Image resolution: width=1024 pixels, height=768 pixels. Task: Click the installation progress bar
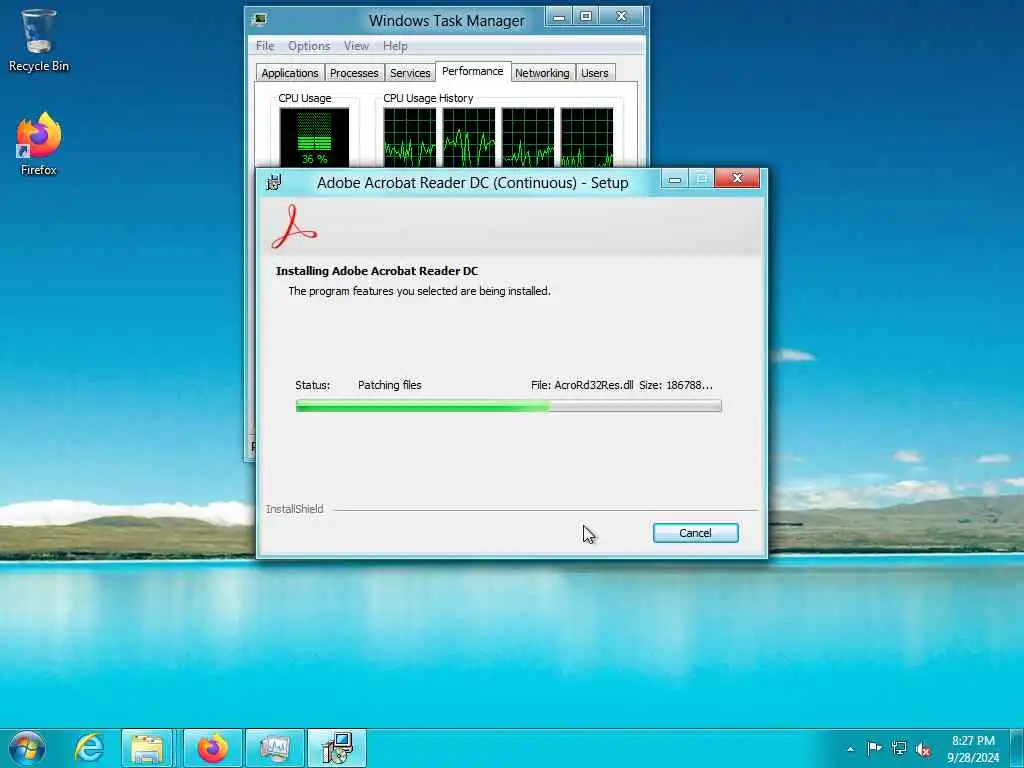click(509, 406)
